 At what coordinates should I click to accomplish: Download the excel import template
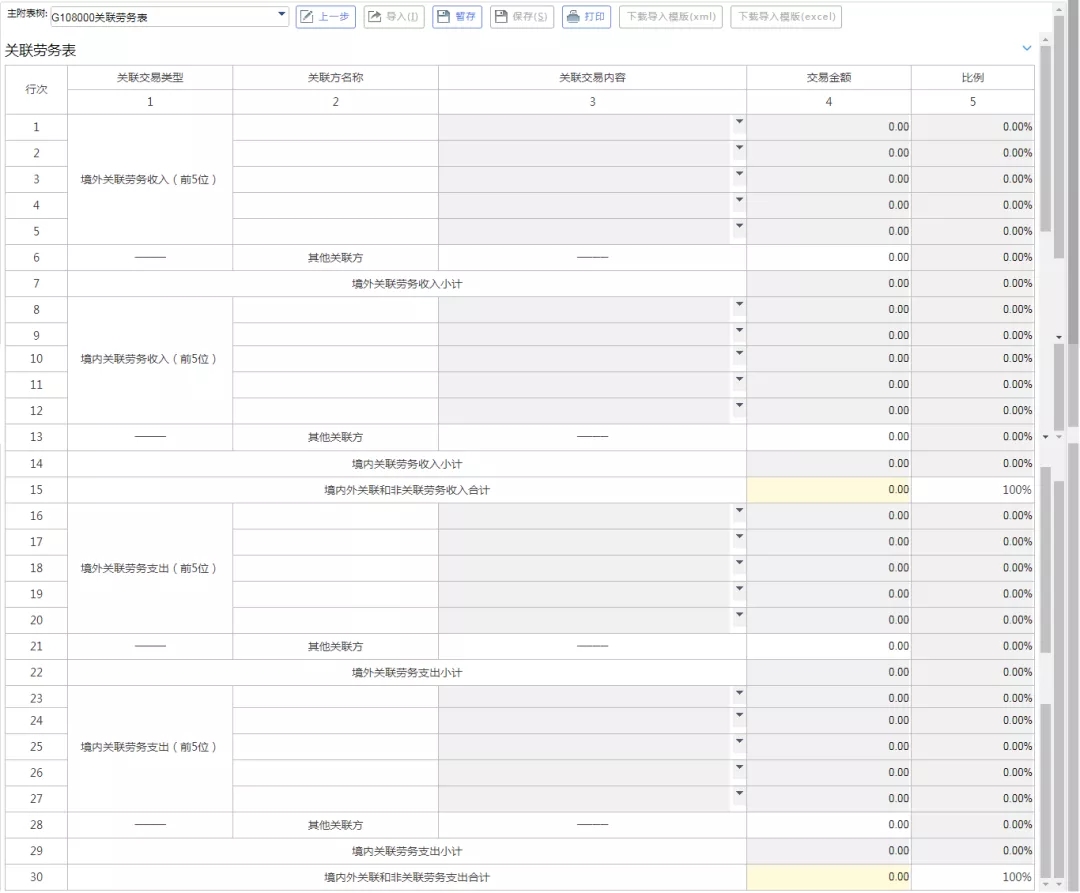786,17
